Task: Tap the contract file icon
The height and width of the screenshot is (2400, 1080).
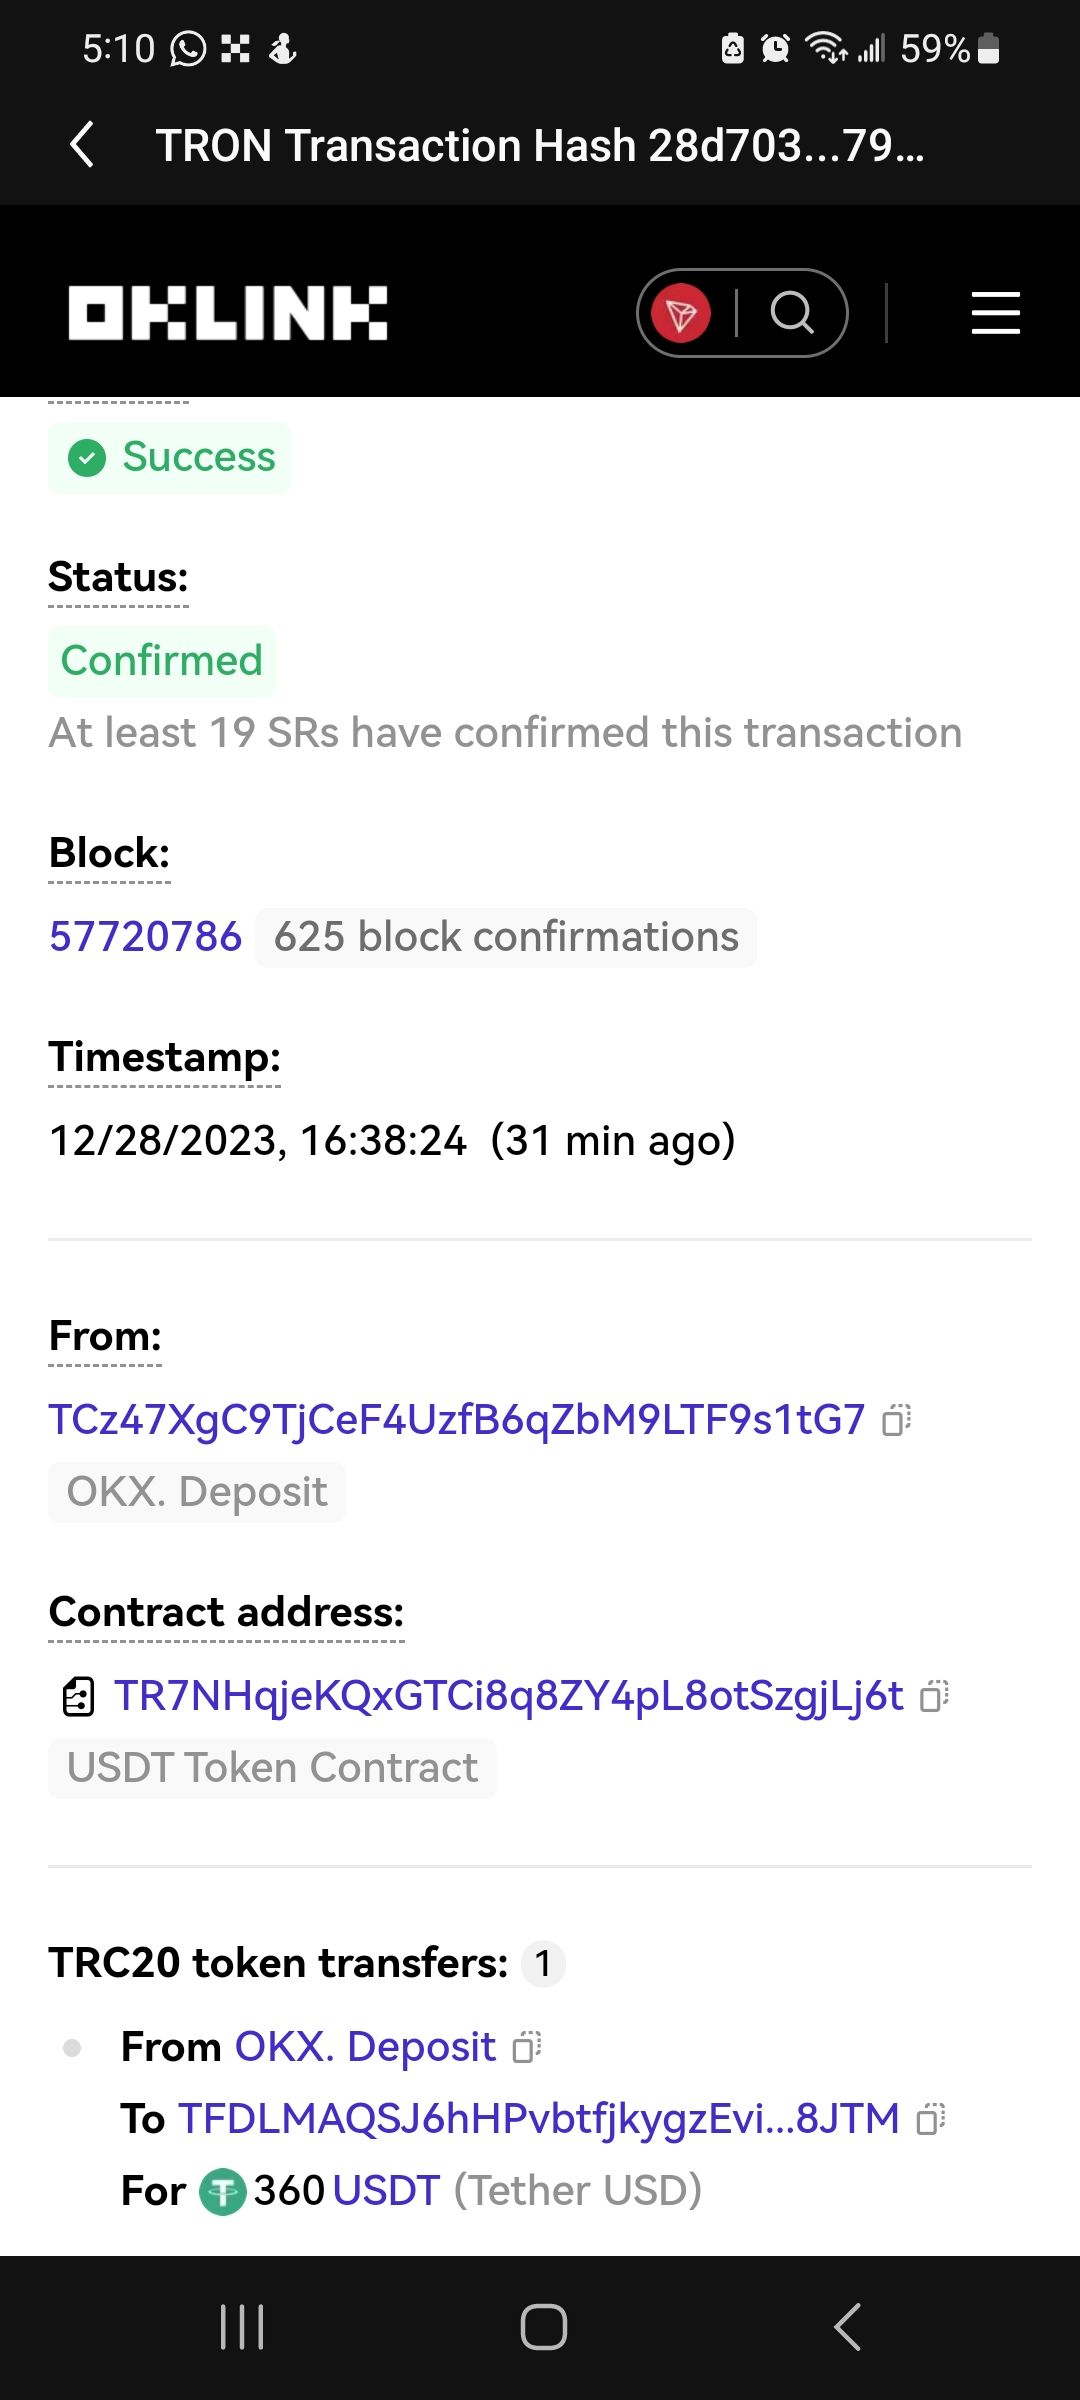Action: (78, 1697)
